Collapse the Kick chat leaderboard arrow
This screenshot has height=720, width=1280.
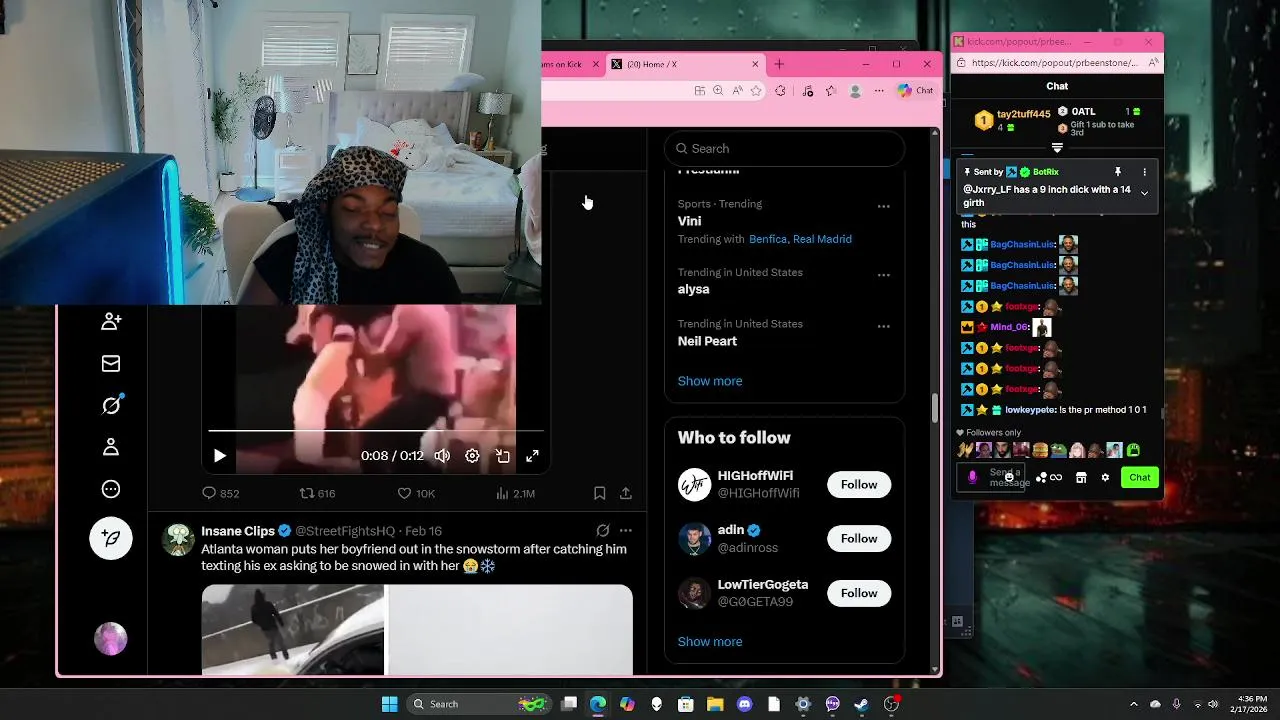pos(1057,149)
